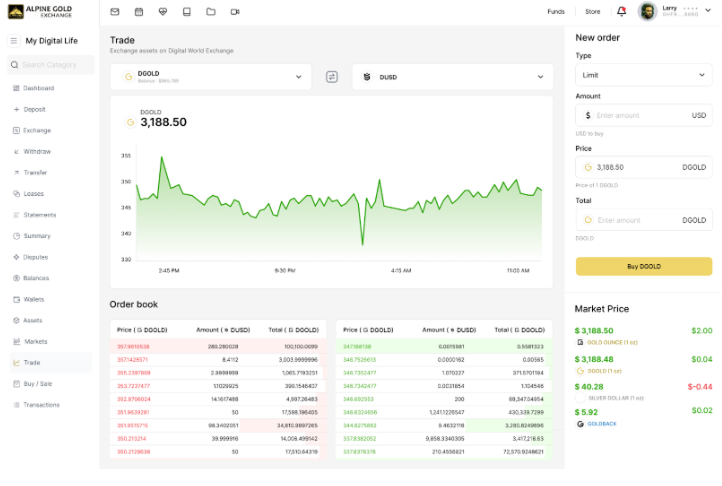Click the GOLDBACK market link
The height and width of the screenshot is (486, 722).
(x=602, y=424)
